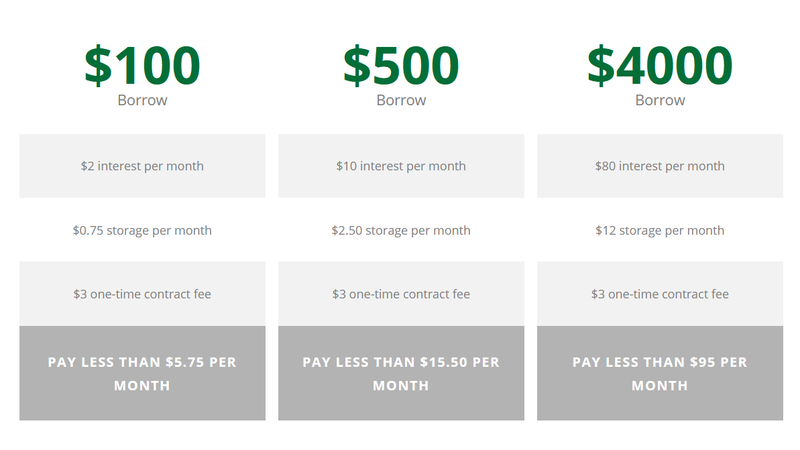Click the word MONTH in the $5.75 banner
The height and width of the screenshot is (450, 800).
point(142,386)
